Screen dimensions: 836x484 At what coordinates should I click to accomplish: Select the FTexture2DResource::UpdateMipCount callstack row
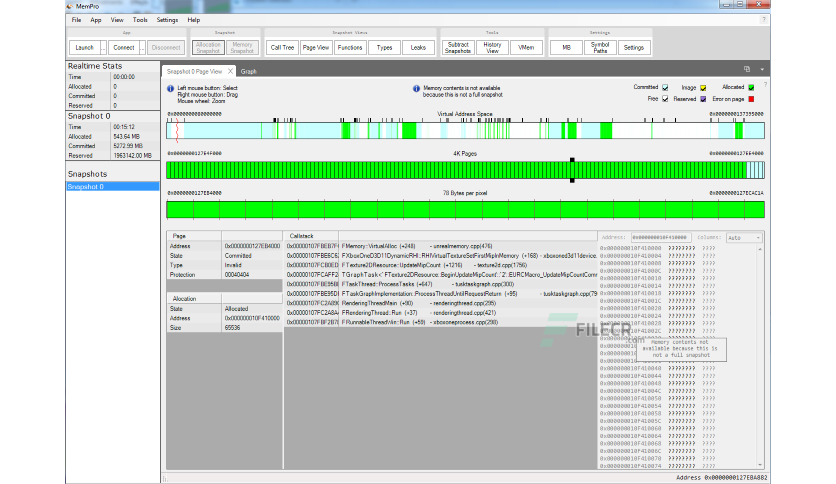441,265
